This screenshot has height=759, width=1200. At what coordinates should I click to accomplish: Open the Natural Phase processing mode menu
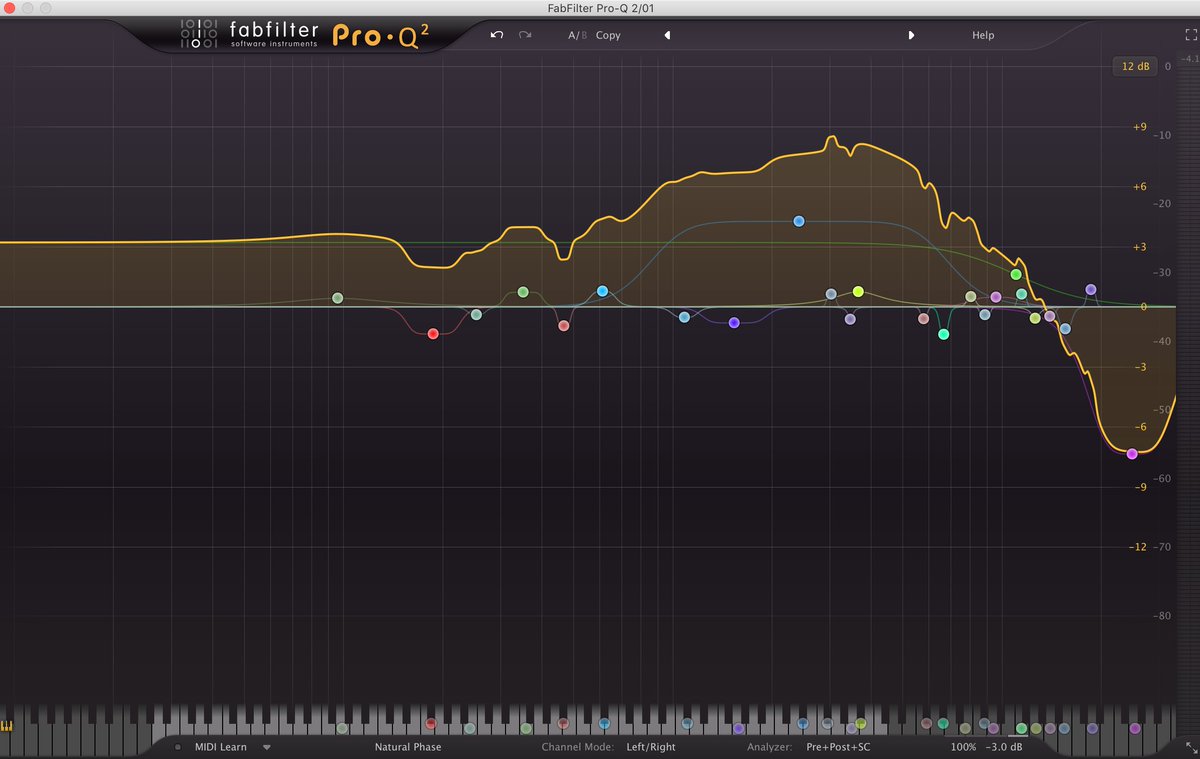(408, 747)
